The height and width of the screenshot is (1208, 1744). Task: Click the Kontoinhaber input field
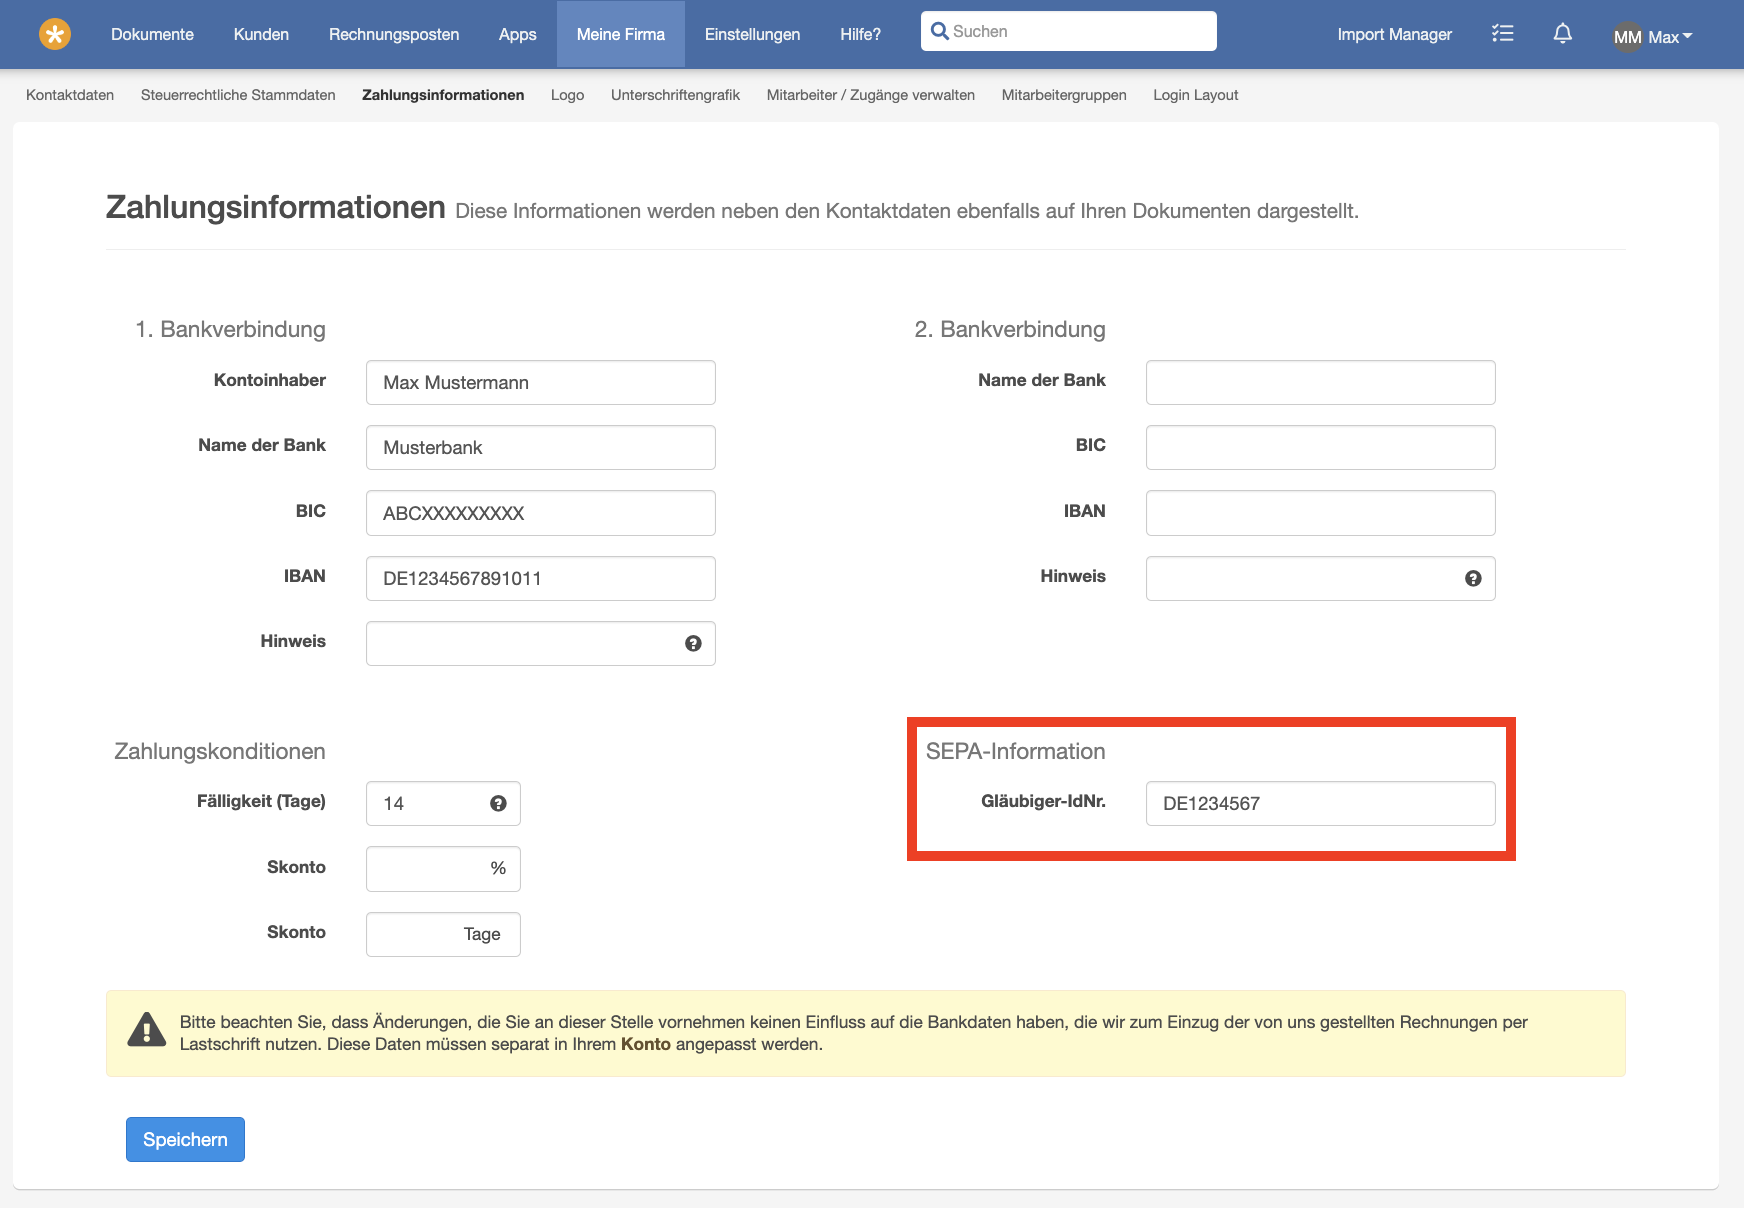coord(540,383)
